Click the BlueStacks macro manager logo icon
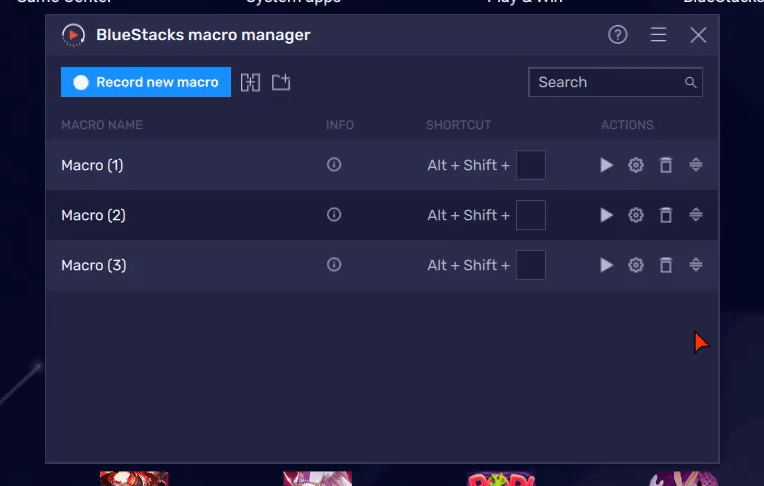764x486 pixels. coord(74,35)
